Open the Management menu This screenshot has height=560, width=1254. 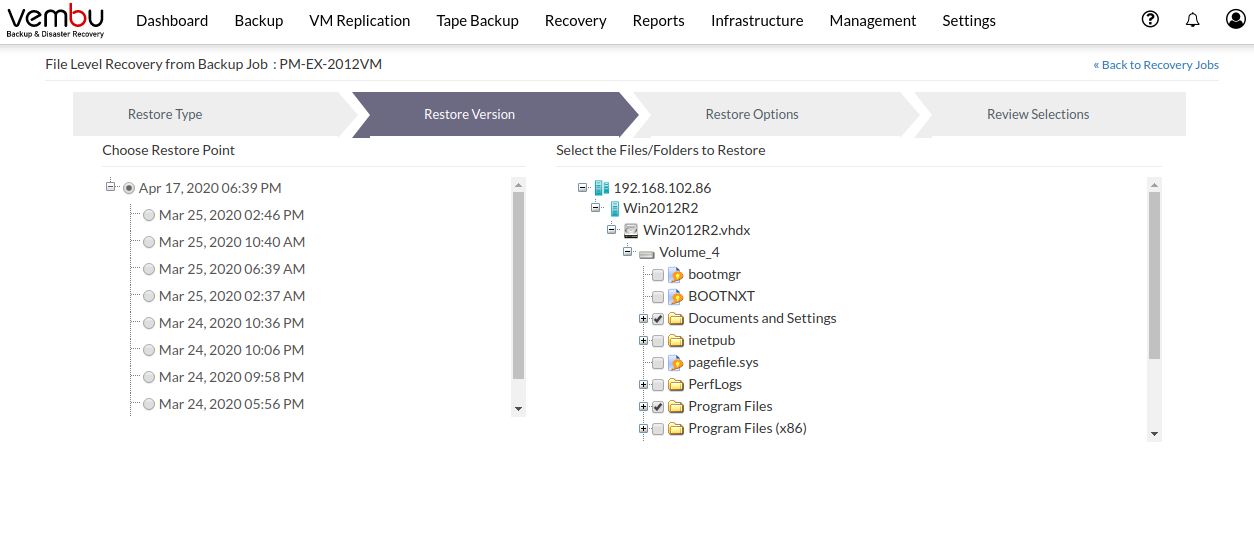click(x=873, y=20)
